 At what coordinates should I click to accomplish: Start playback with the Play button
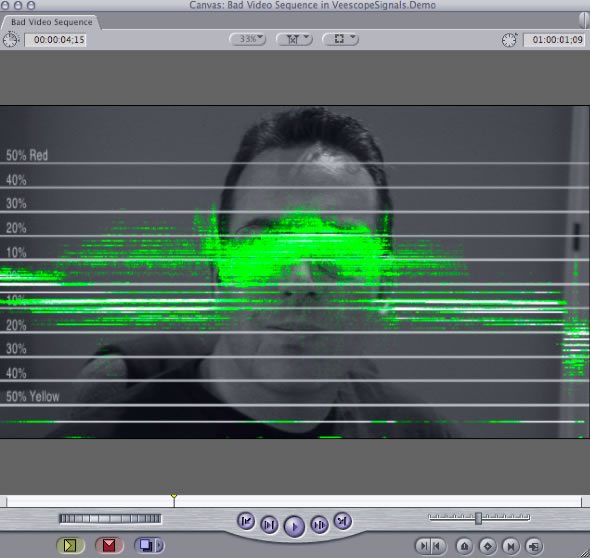pyautogui.click(x=294, y=526)
